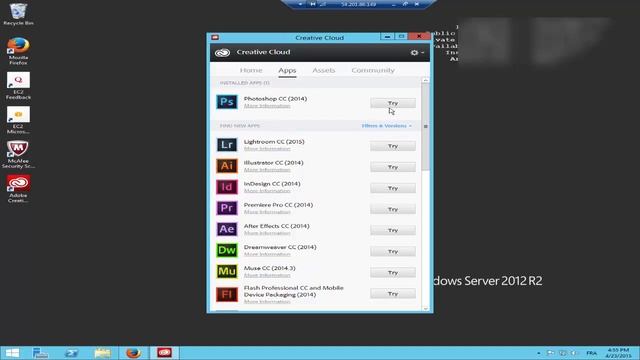Click the app list scrollbar thumb
Image resolution: width=640 pixels, height=360 pixels.
point(425,127)
